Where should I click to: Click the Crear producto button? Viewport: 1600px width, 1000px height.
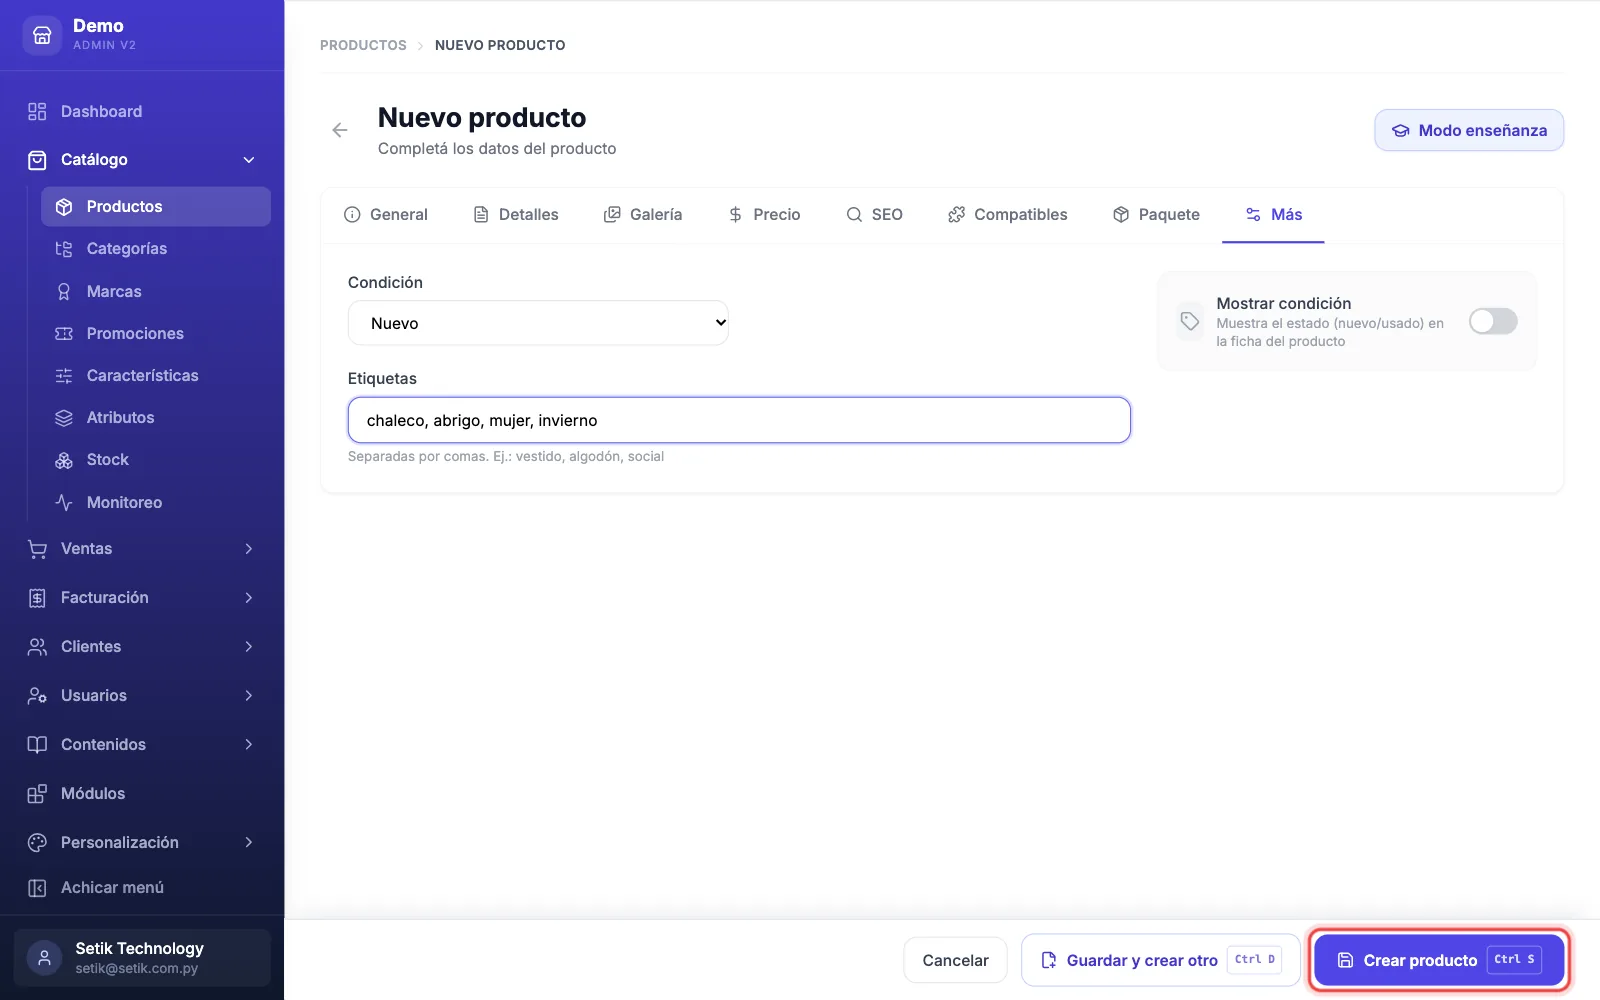point(1439,960)
